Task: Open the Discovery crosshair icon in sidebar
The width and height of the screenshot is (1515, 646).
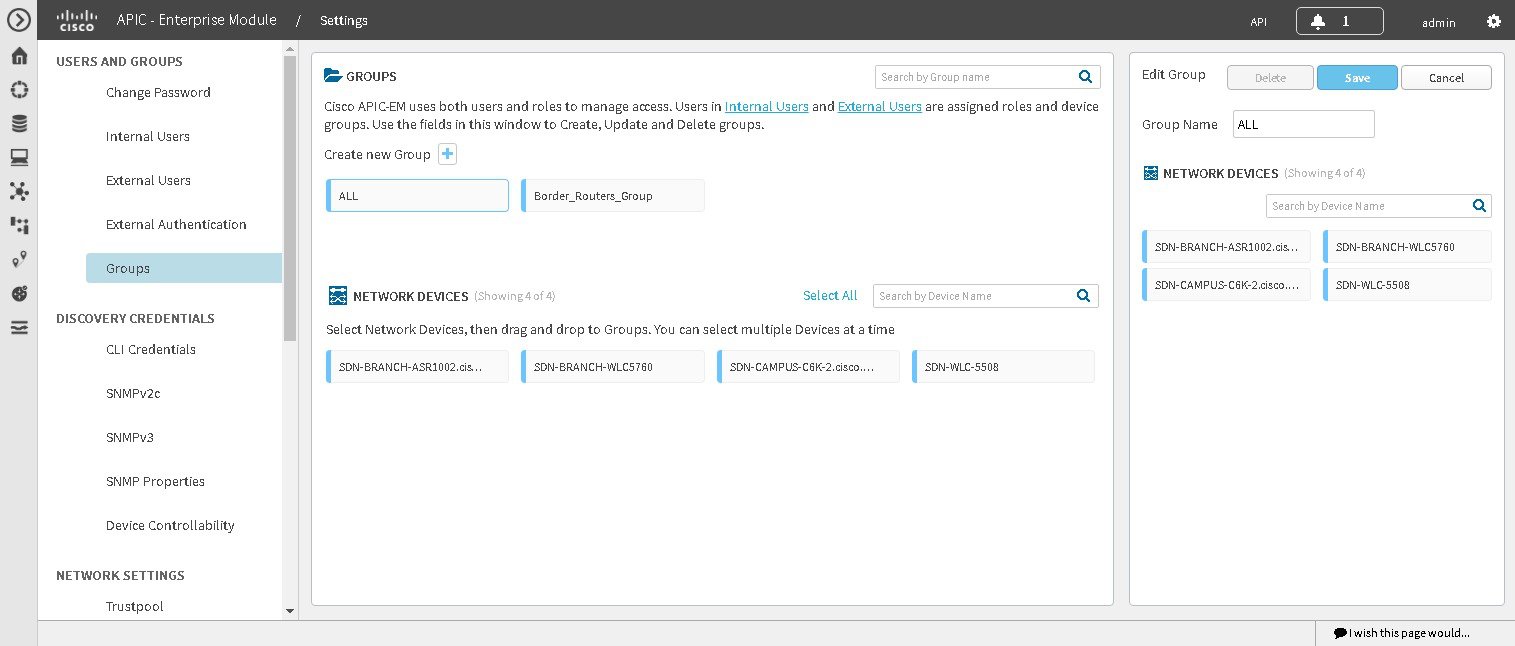Action: (19, 90)
